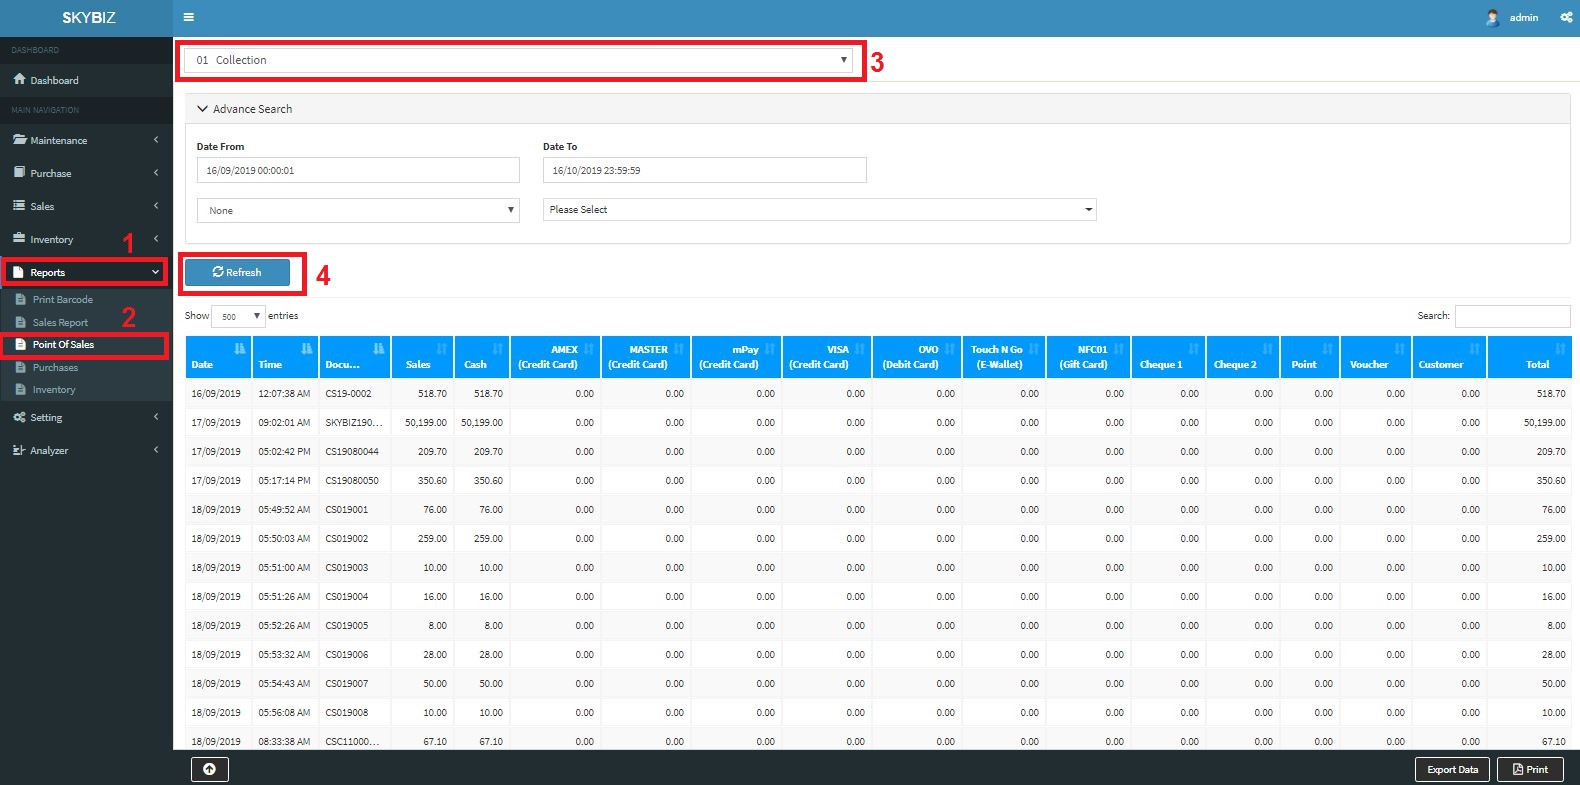Click the Print button at bottom right
Viewport: 1580px width, 785px height.
(x=1529, y=769)
